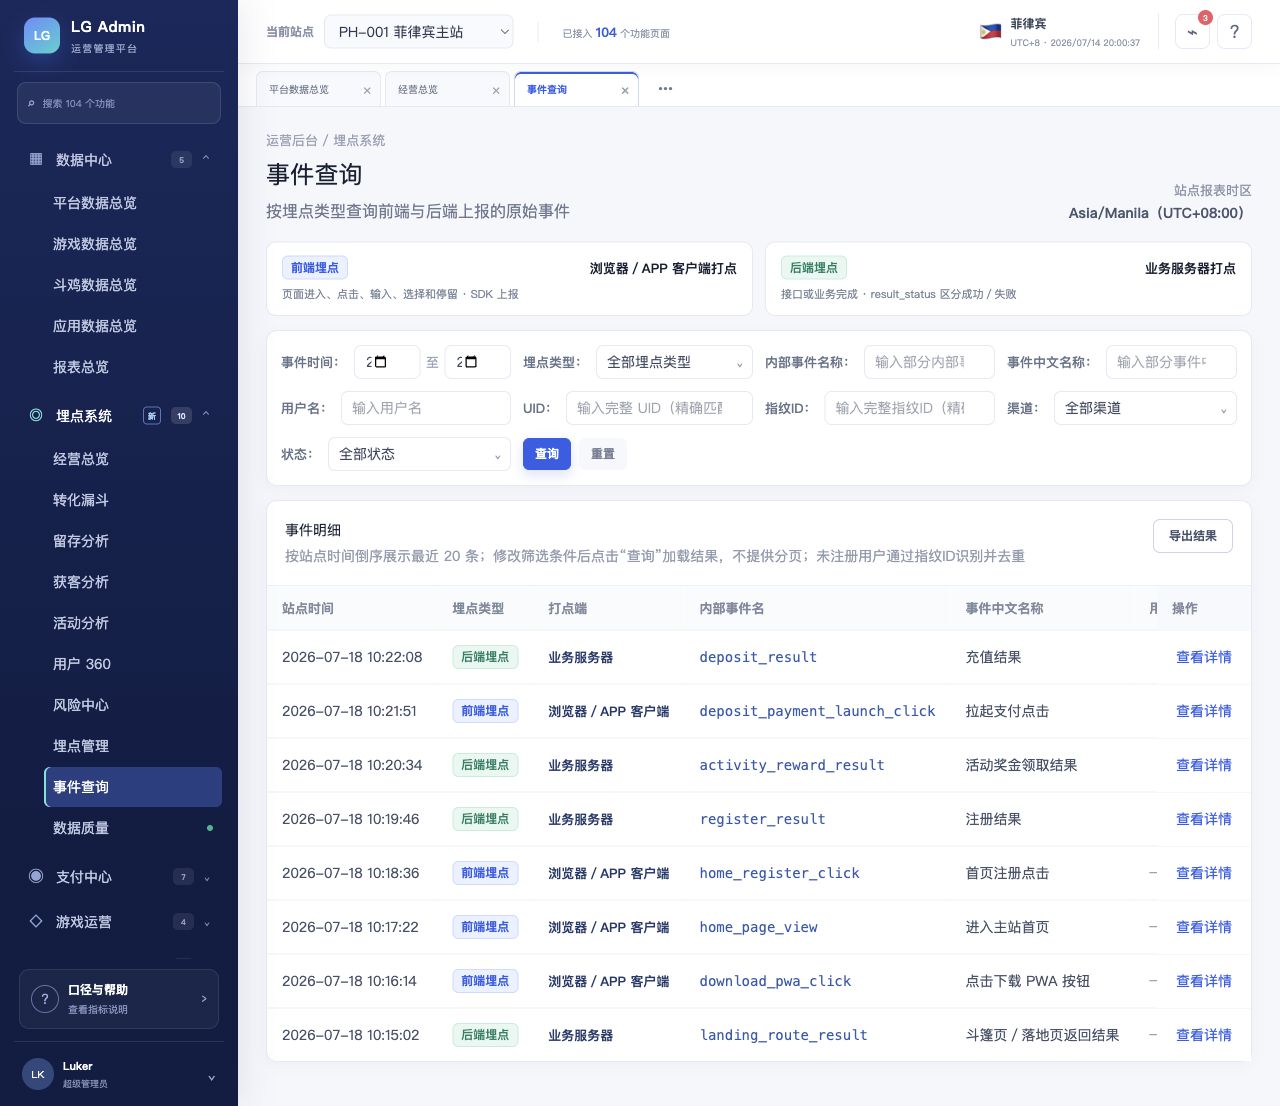The image size is (1280, 1106).
Task: Click the deposit_payment_launch_click event name
Action: point(817,711)
